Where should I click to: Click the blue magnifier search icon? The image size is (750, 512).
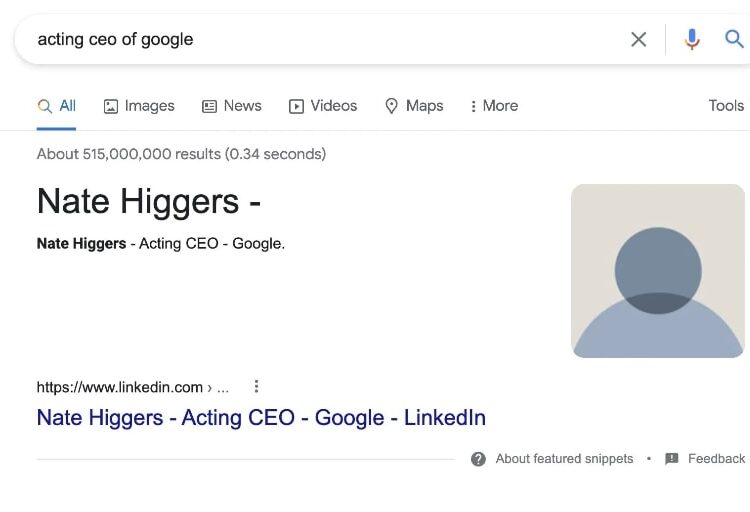734,40
